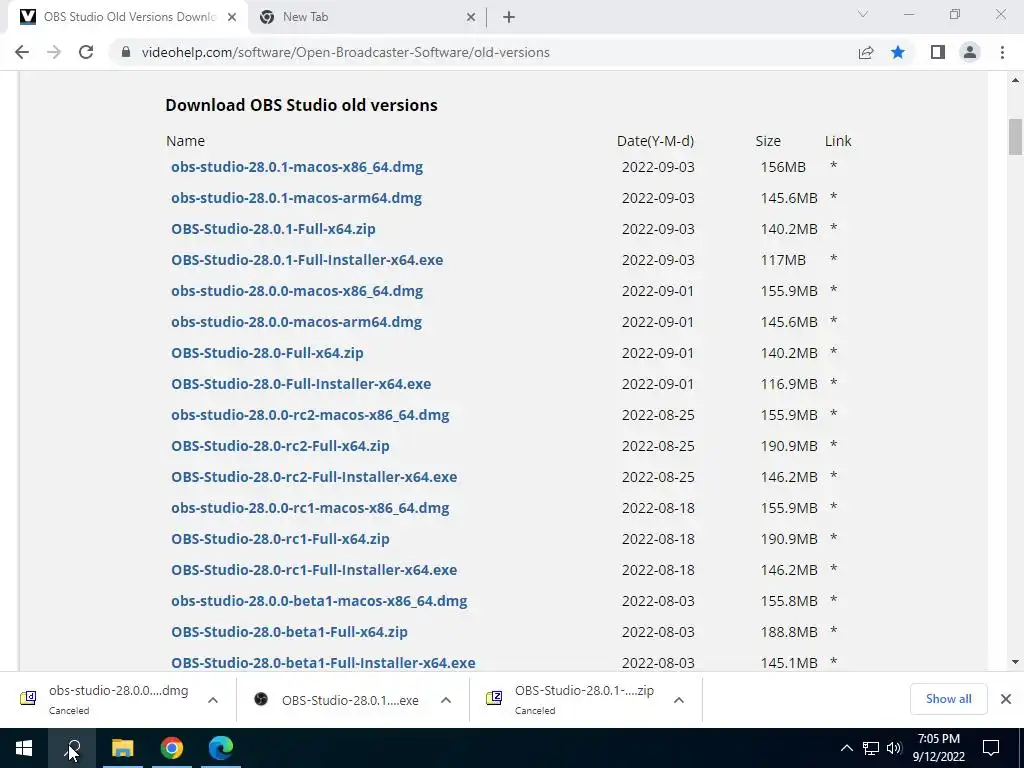This screenshot has width=1024, height=768.
Task: Switch to the New Tab tab
Action: tap(368, 17)
